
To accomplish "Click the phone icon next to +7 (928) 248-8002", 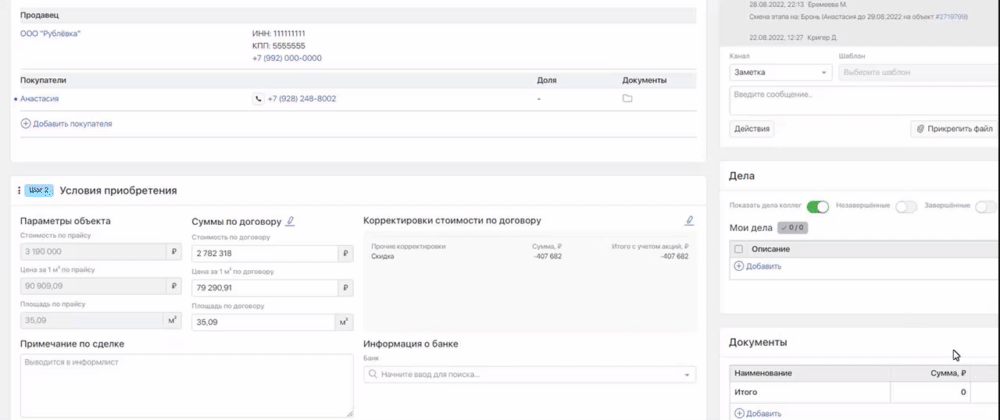I will click(258, 99).
